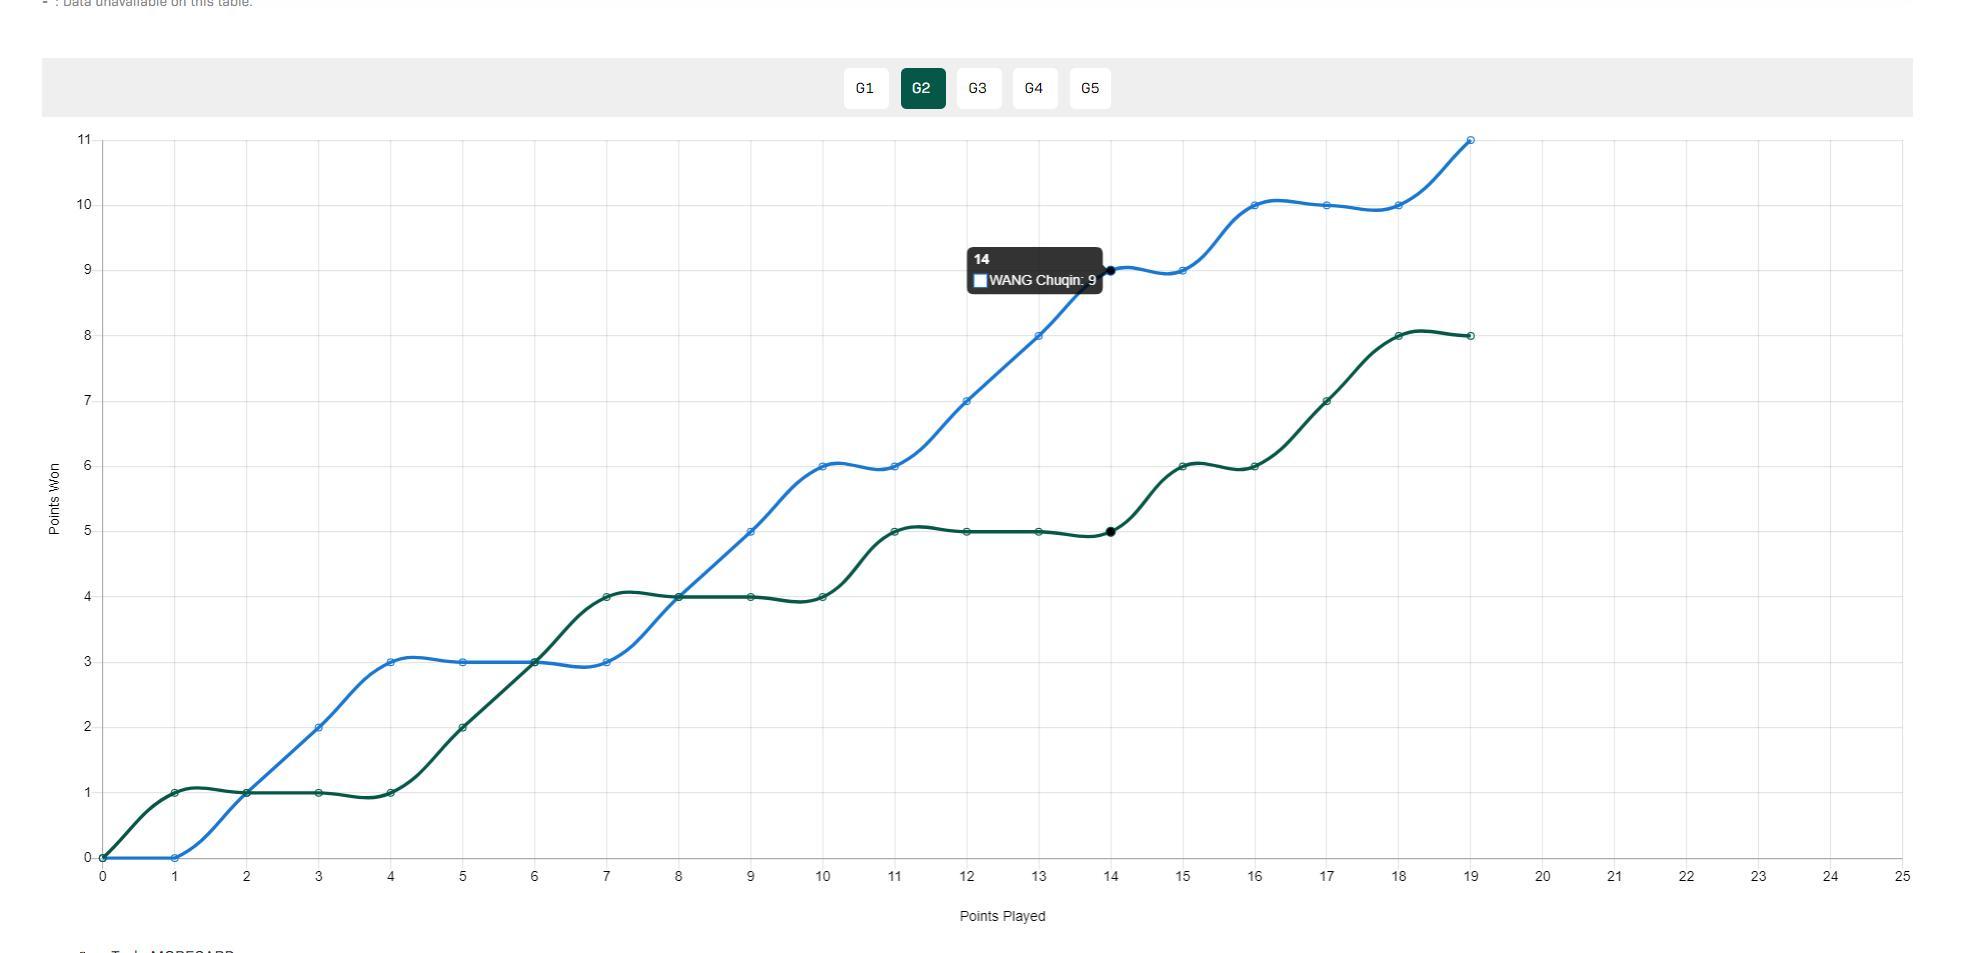Click green data point at 5 points played
This screenshot has height=953, width=1981.
(x=462, y=727)
